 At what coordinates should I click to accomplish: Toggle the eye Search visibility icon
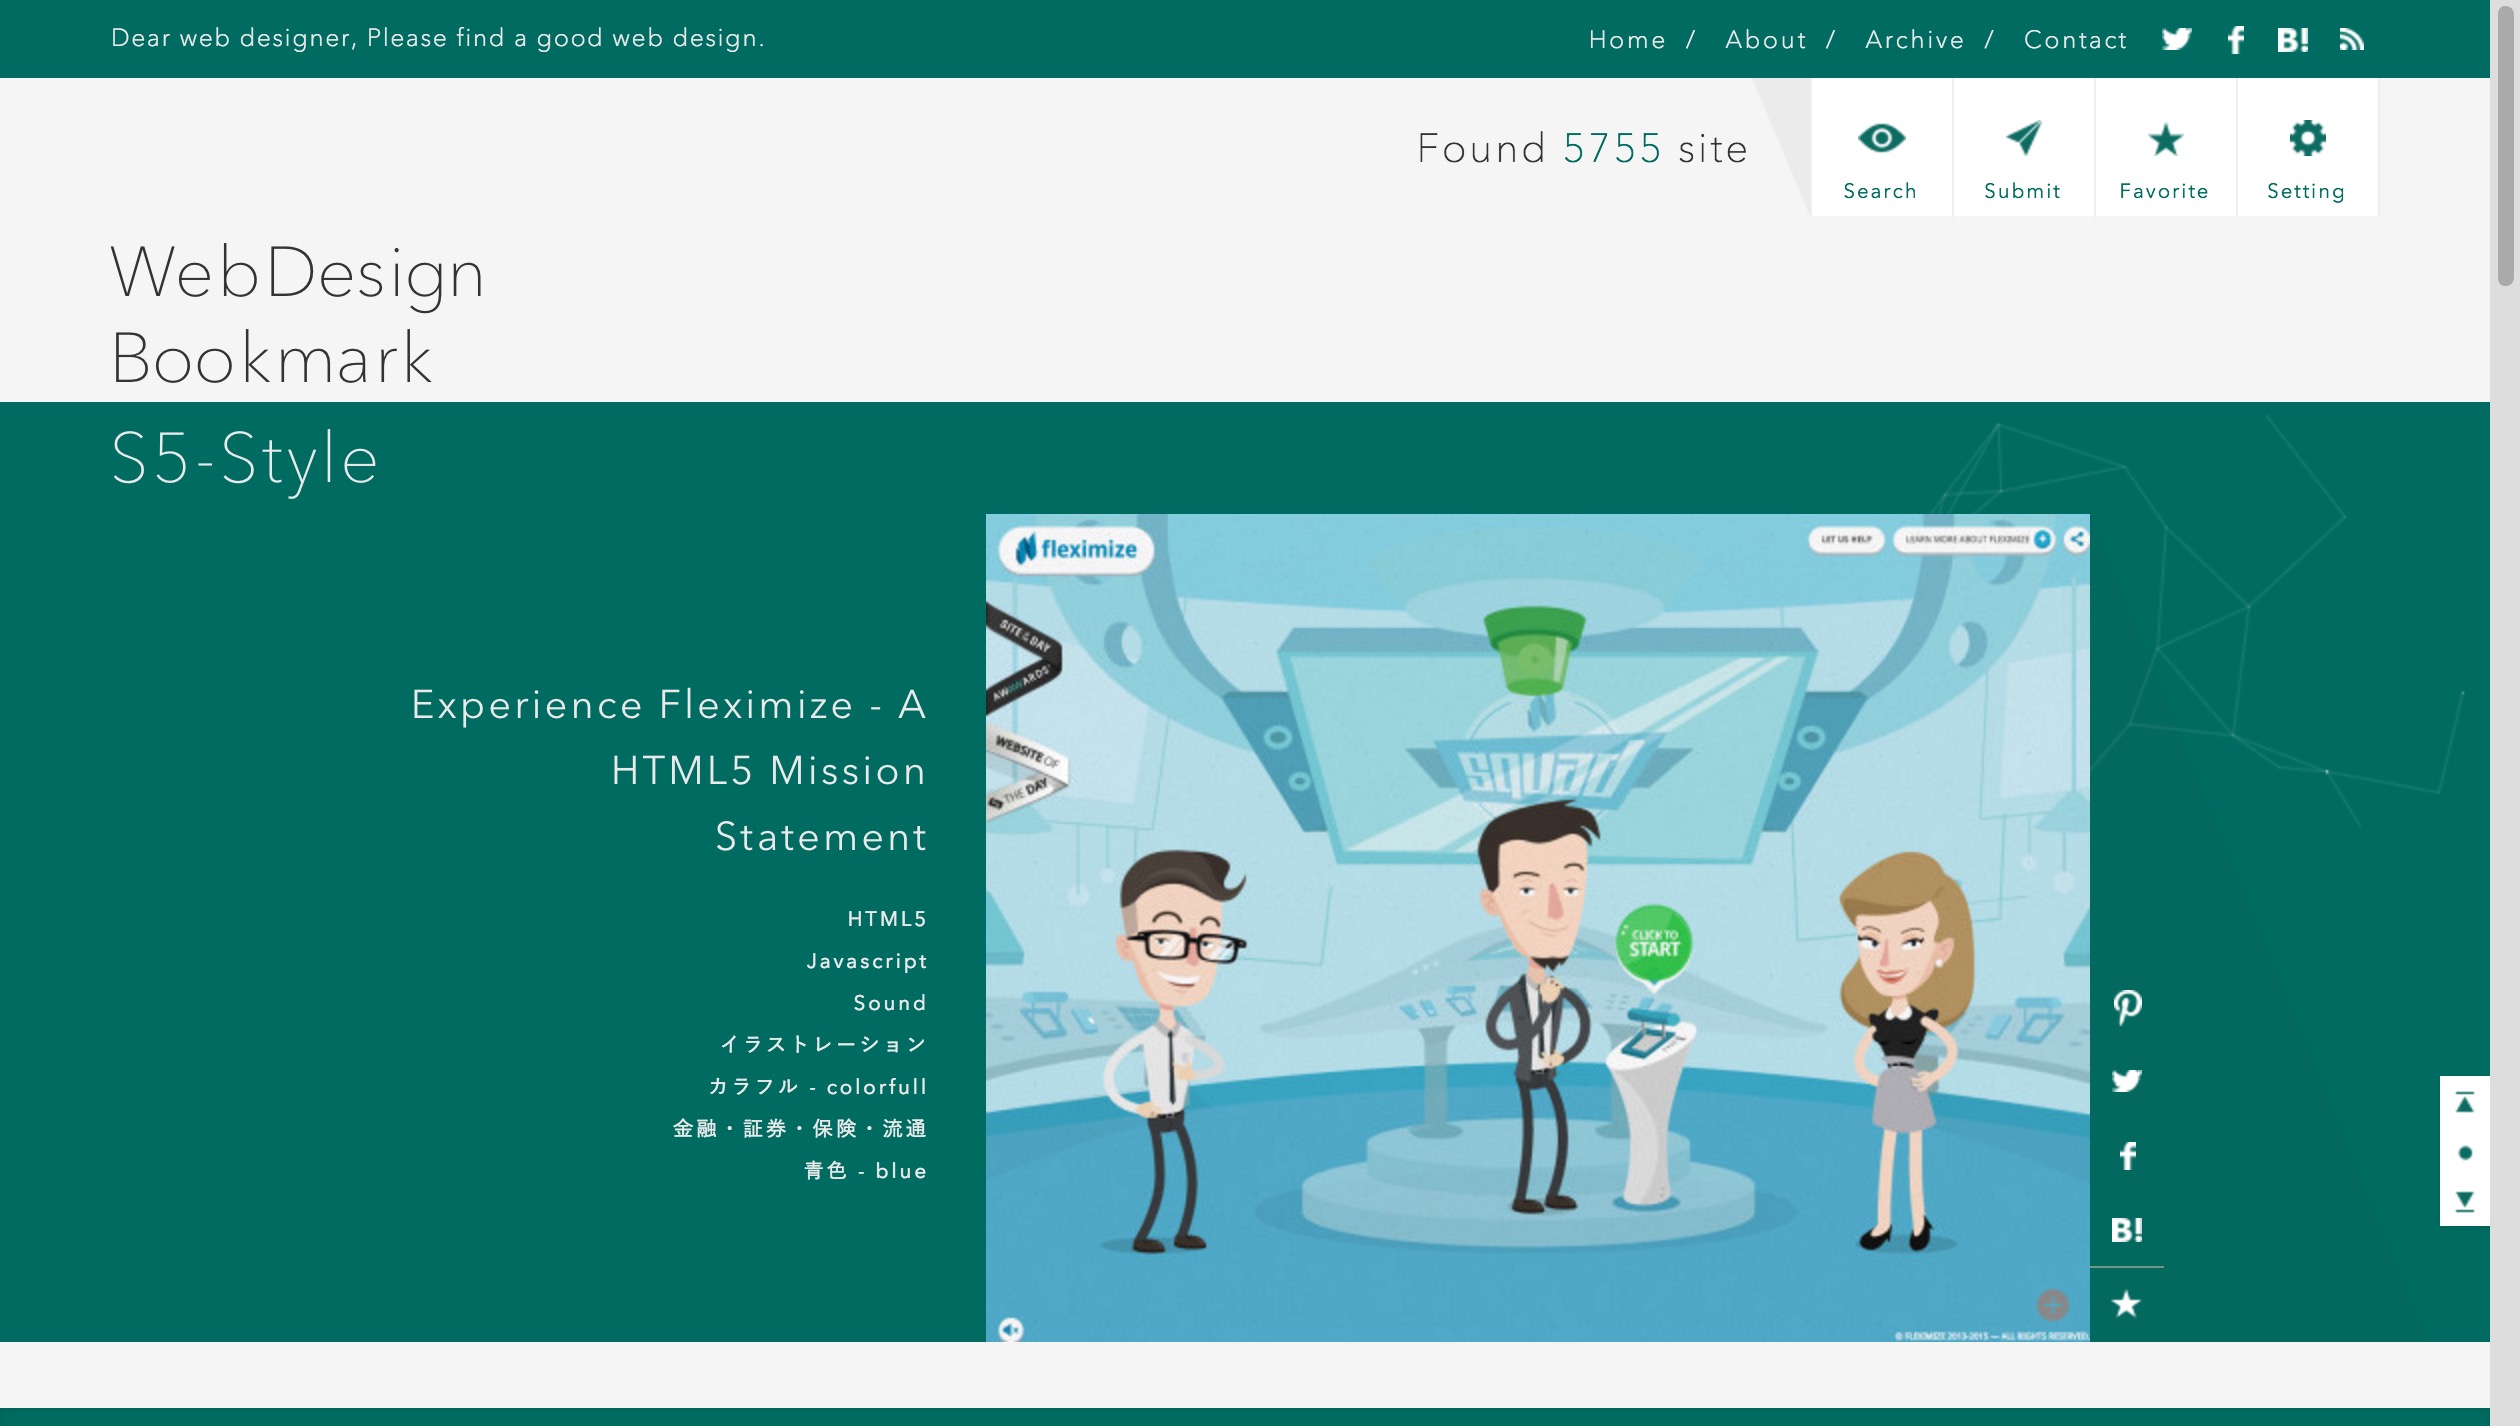tap(1880, 149)
